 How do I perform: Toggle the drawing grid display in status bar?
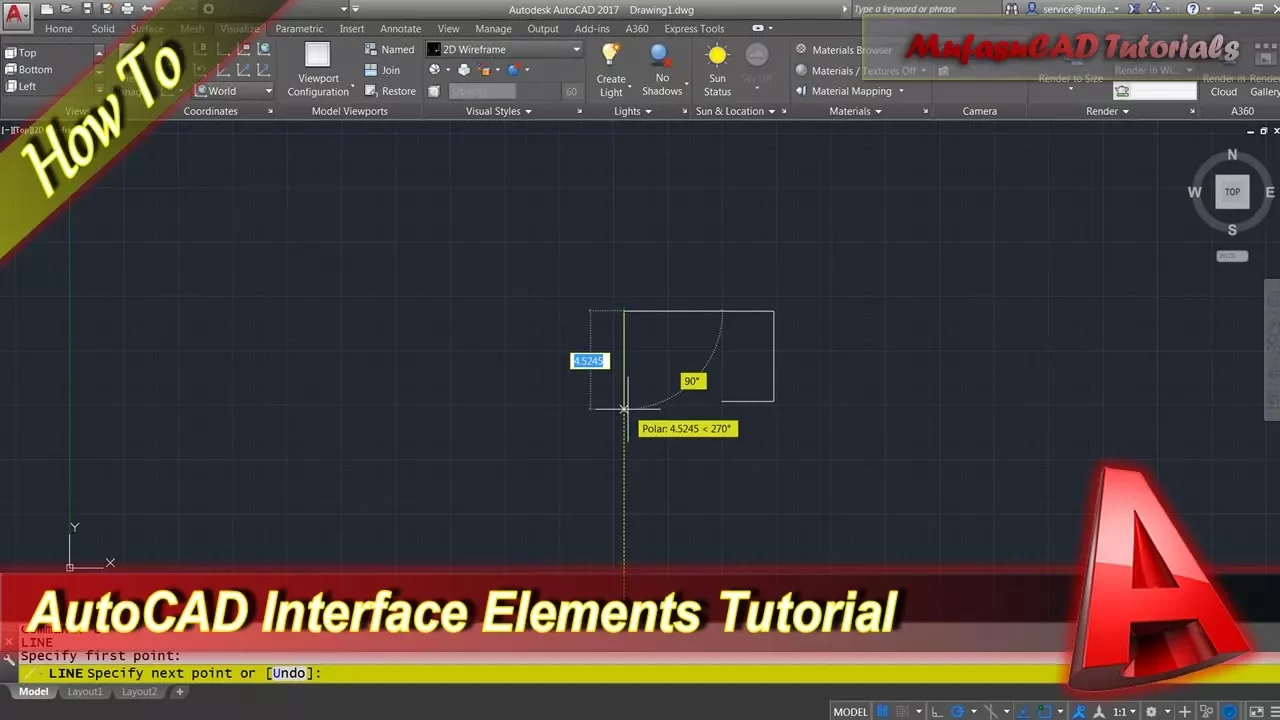click(882, 712)
